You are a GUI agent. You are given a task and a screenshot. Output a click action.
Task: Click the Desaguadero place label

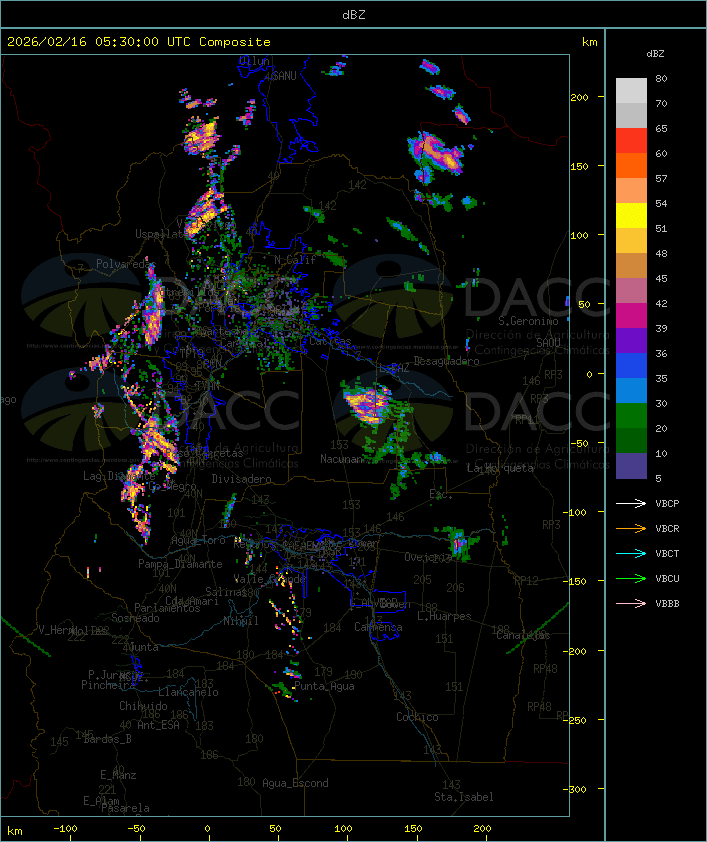(446, 361)
